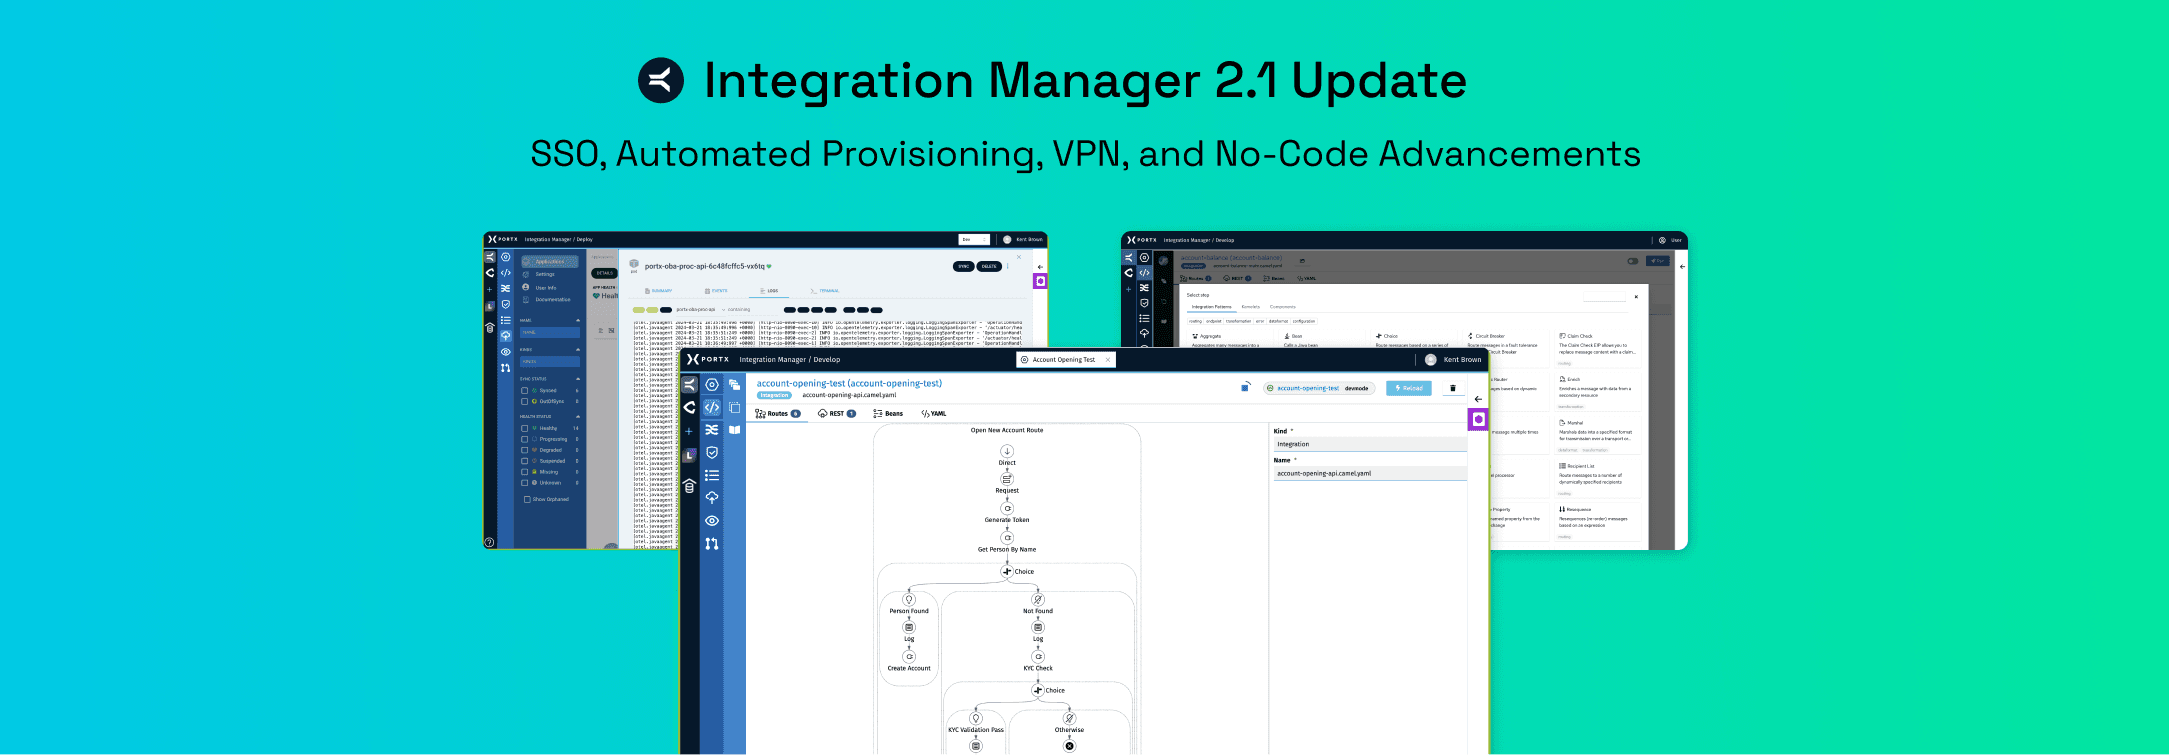
Task: Click the eye icon in Deploy window sidebar
Action: pyautogui.click(x=506, y=352)
